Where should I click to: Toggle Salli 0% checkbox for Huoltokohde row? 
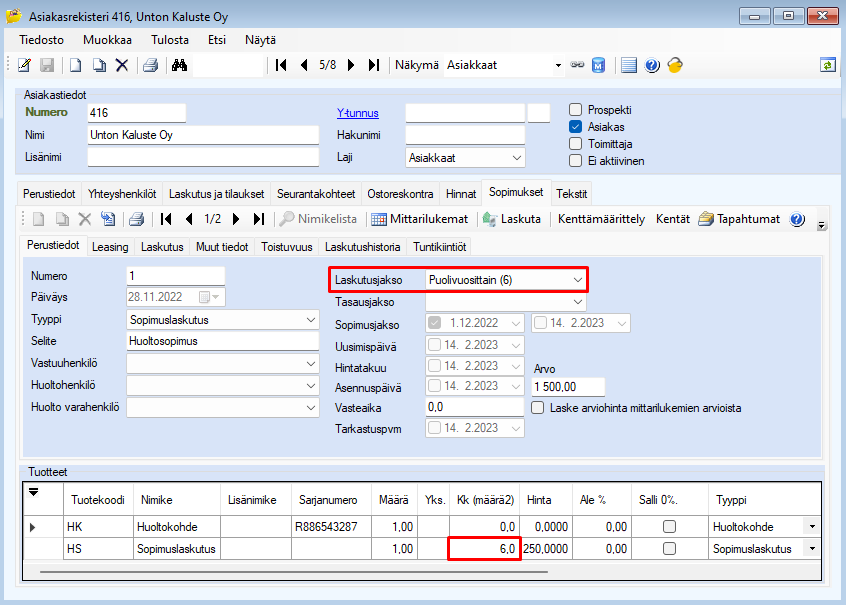[x=669, y=526]
